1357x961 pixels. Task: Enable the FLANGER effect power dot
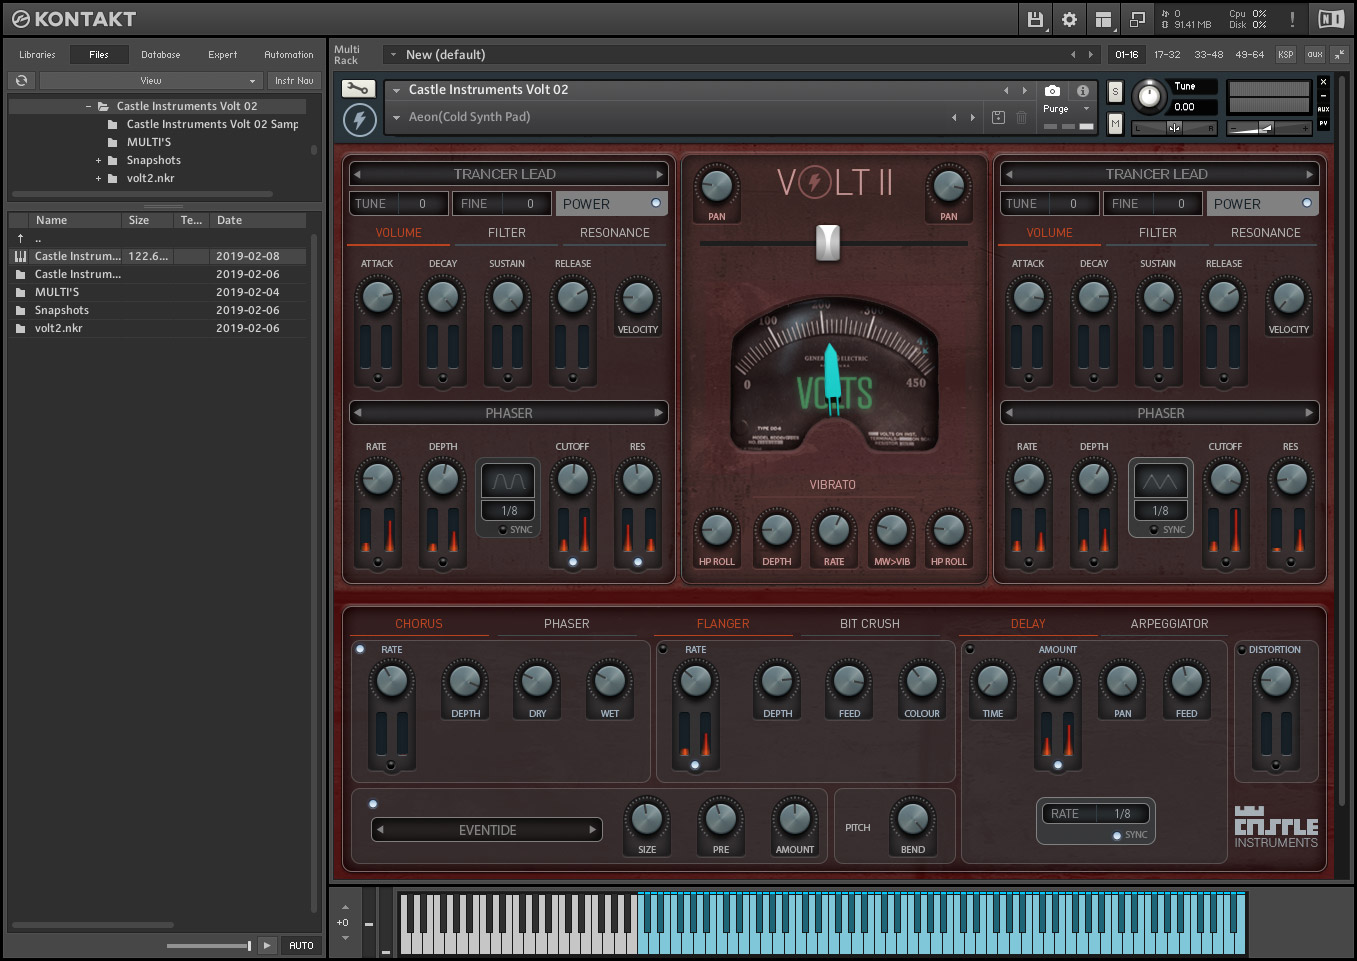coord(663,649)
